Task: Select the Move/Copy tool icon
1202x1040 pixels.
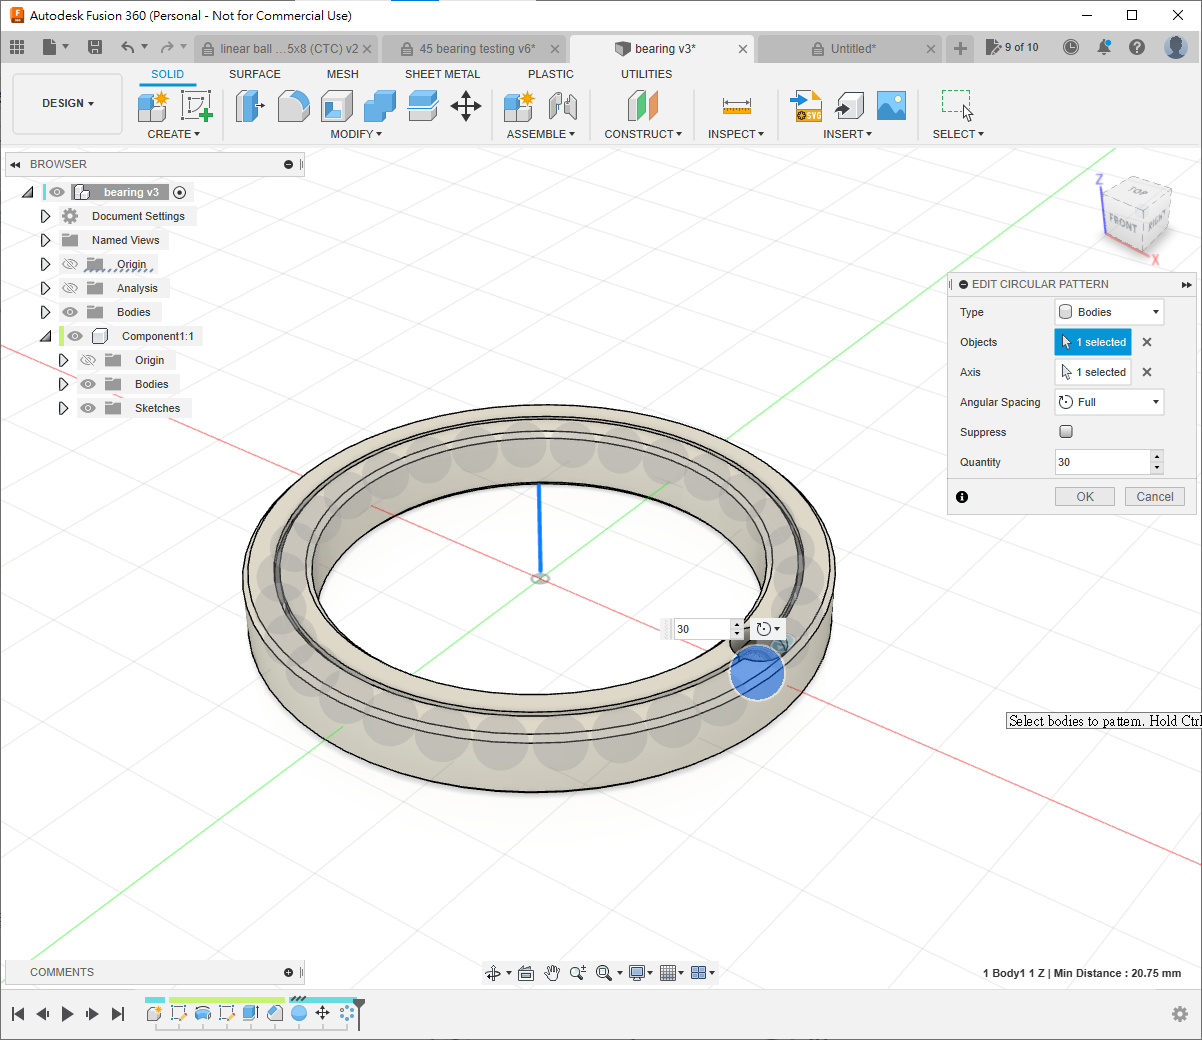Action: pyautogui.click(x=466, y=106)
